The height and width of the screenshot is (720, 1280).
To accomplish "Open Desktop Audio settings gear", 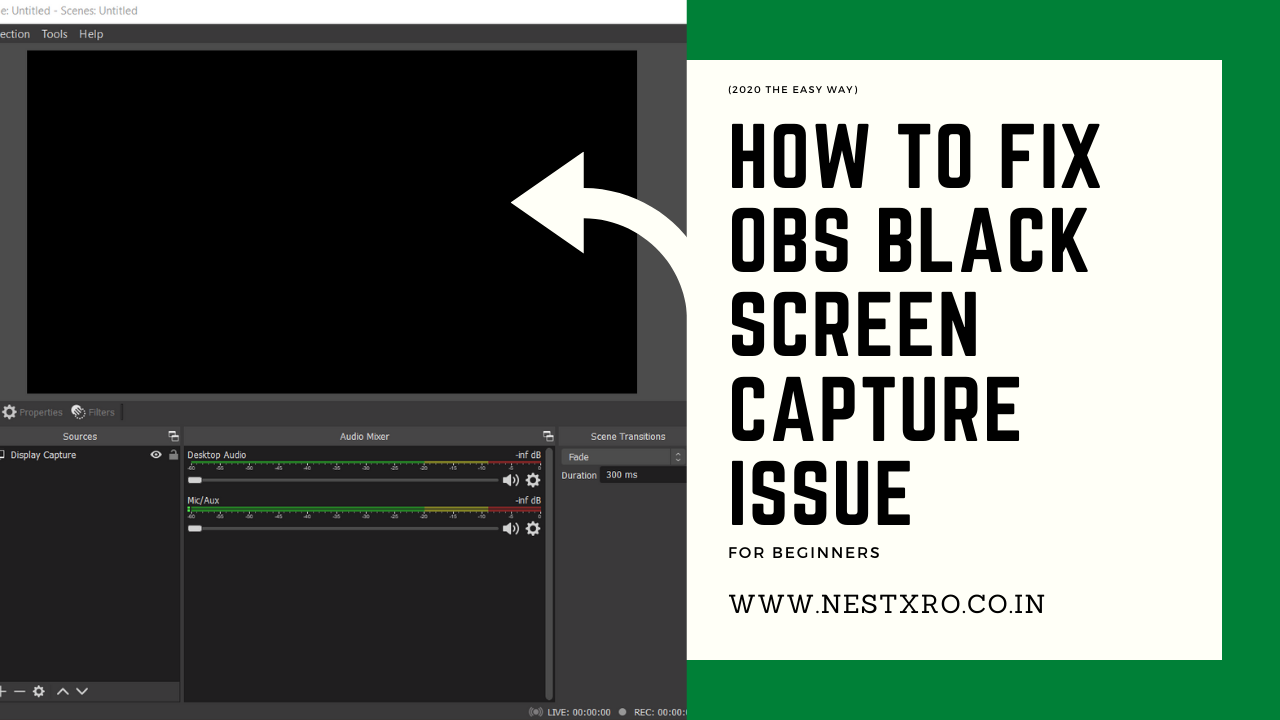I will 533,480.
